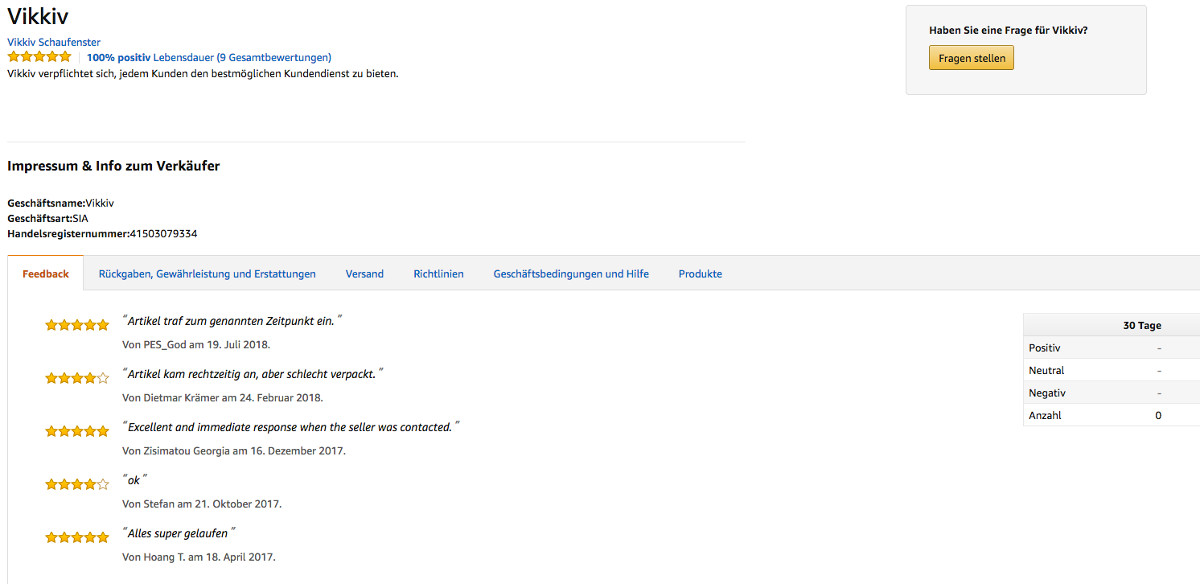Viewport: 1200px width, 584px height.
Task: Click the seller's overall star rating icon
Action: click(x=39, y=57)
